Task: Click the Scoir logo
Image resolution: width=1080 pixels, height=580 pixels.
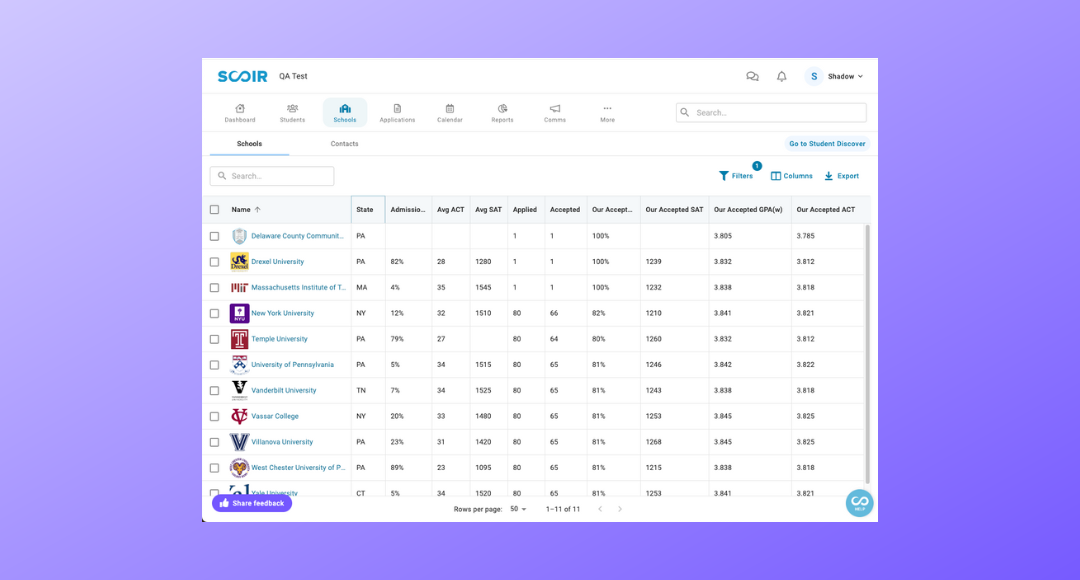Action: pyautogui.click(x=242, y=76)
